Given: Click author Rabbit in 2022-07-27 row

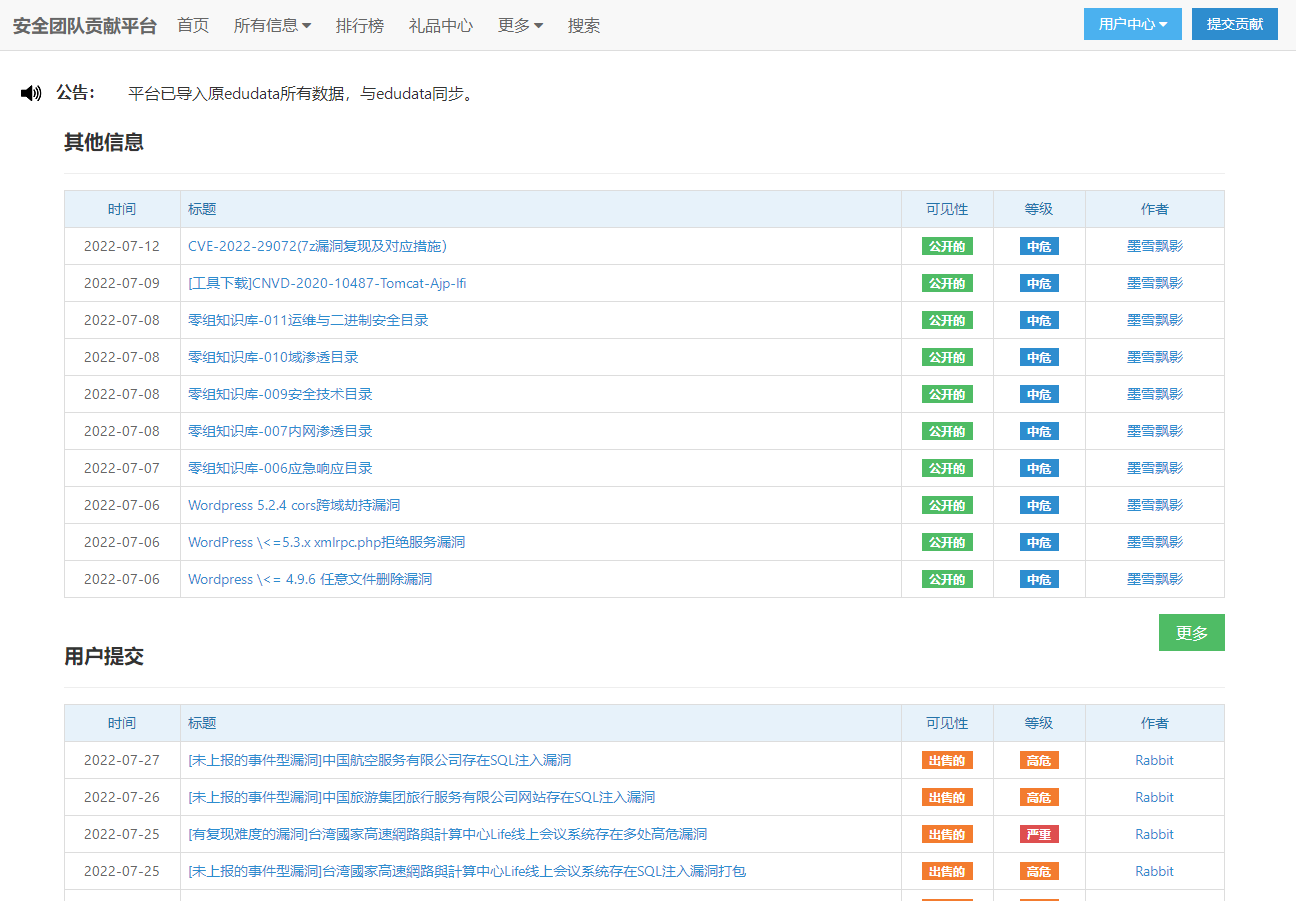Looking at the screenshot, I should tap(1154, 760).
